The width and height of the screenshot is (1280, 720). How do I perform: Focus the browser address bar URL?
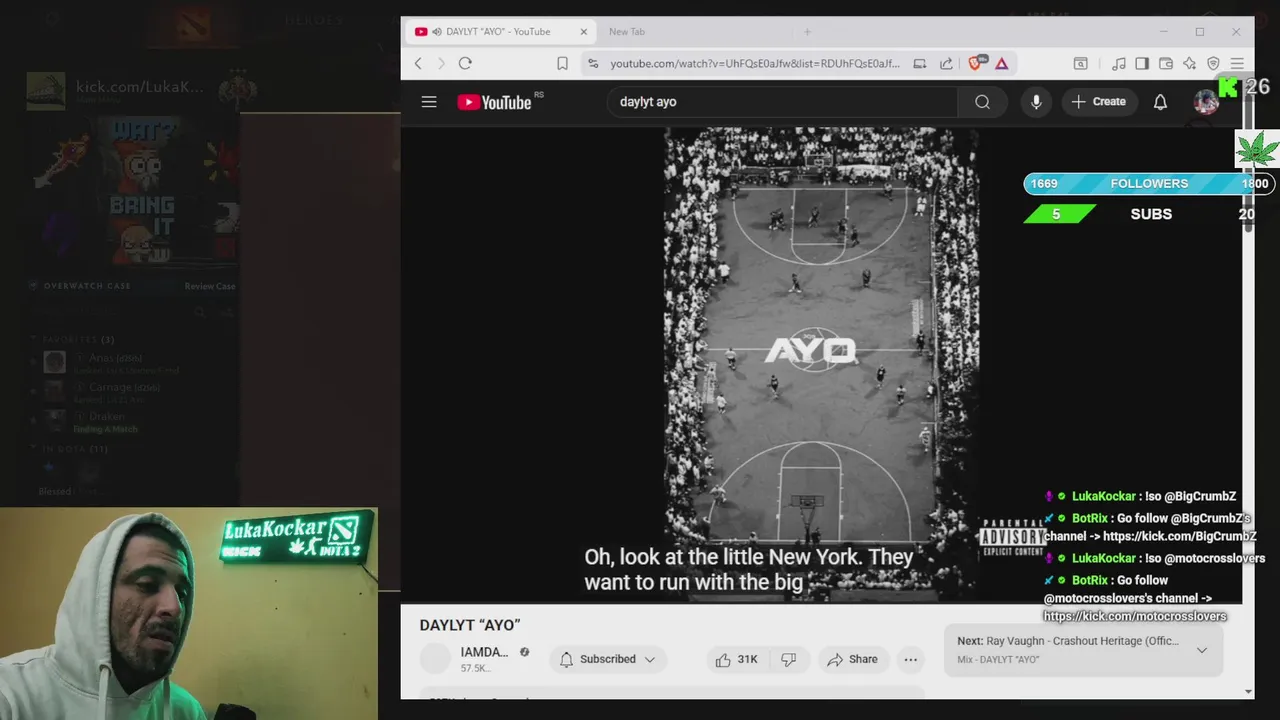point(755,63)
